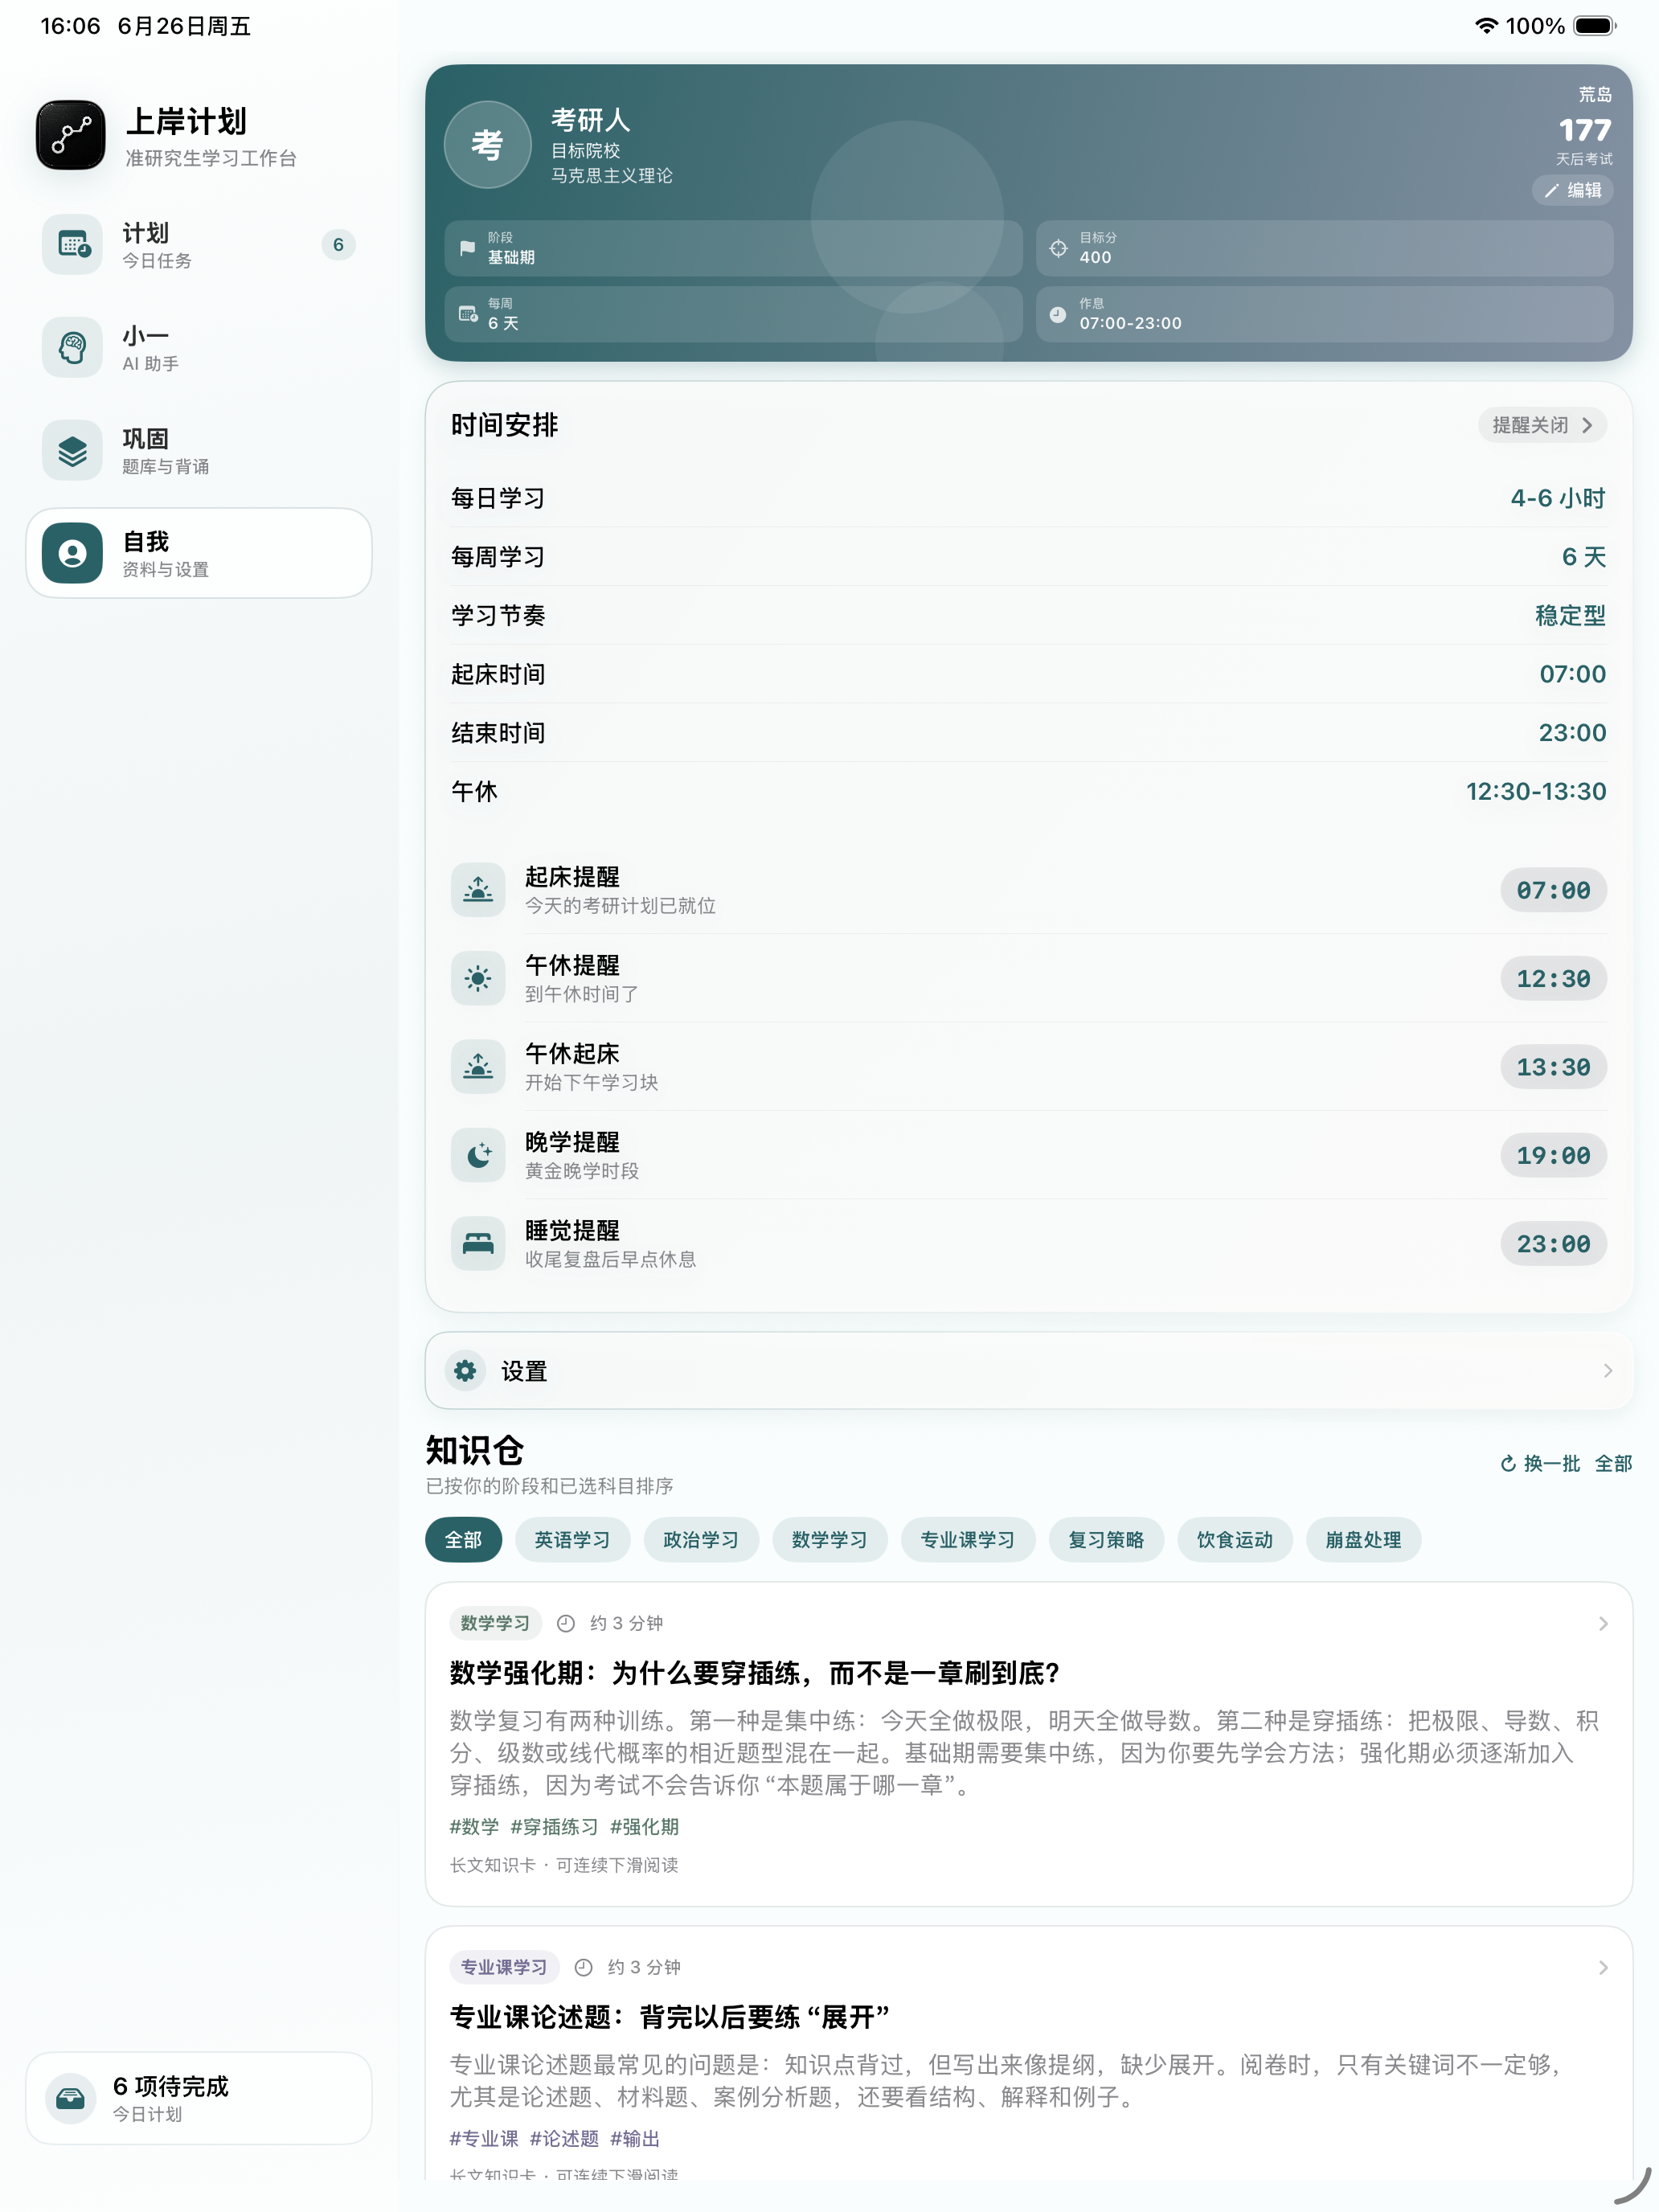Open the 计划 calendar icon
The width and height of the screenshot is (1659, 2212).
click(72, 244)
